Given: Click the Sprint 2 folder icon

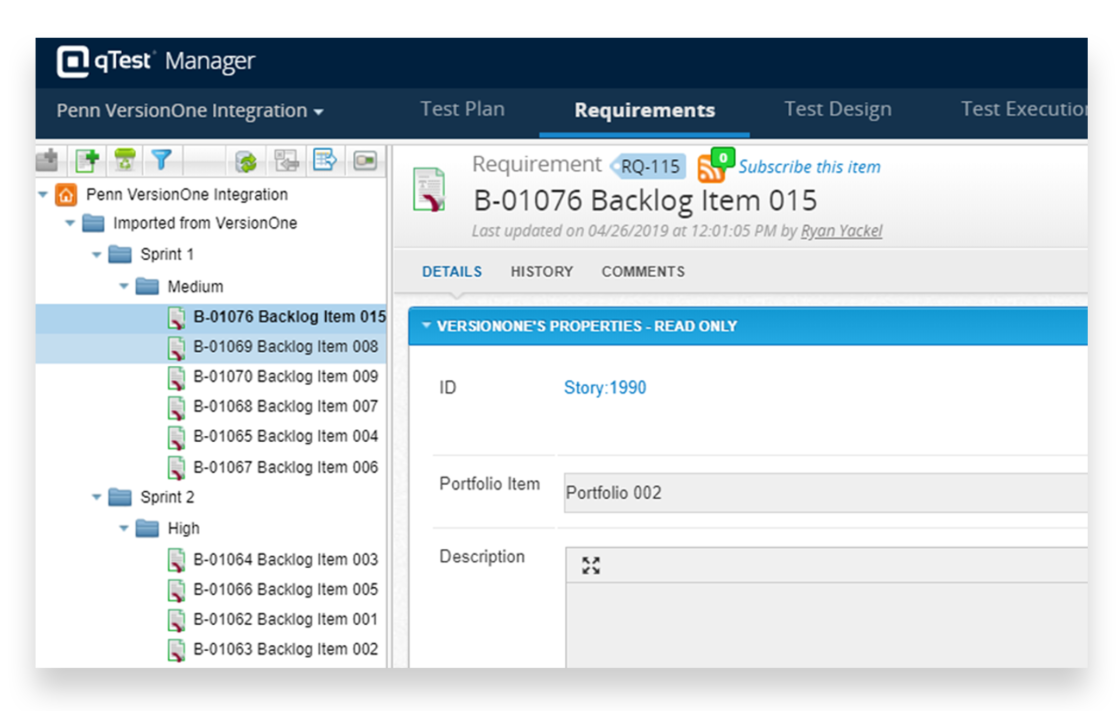Looking at the screenshot, I should click(120, 497).
